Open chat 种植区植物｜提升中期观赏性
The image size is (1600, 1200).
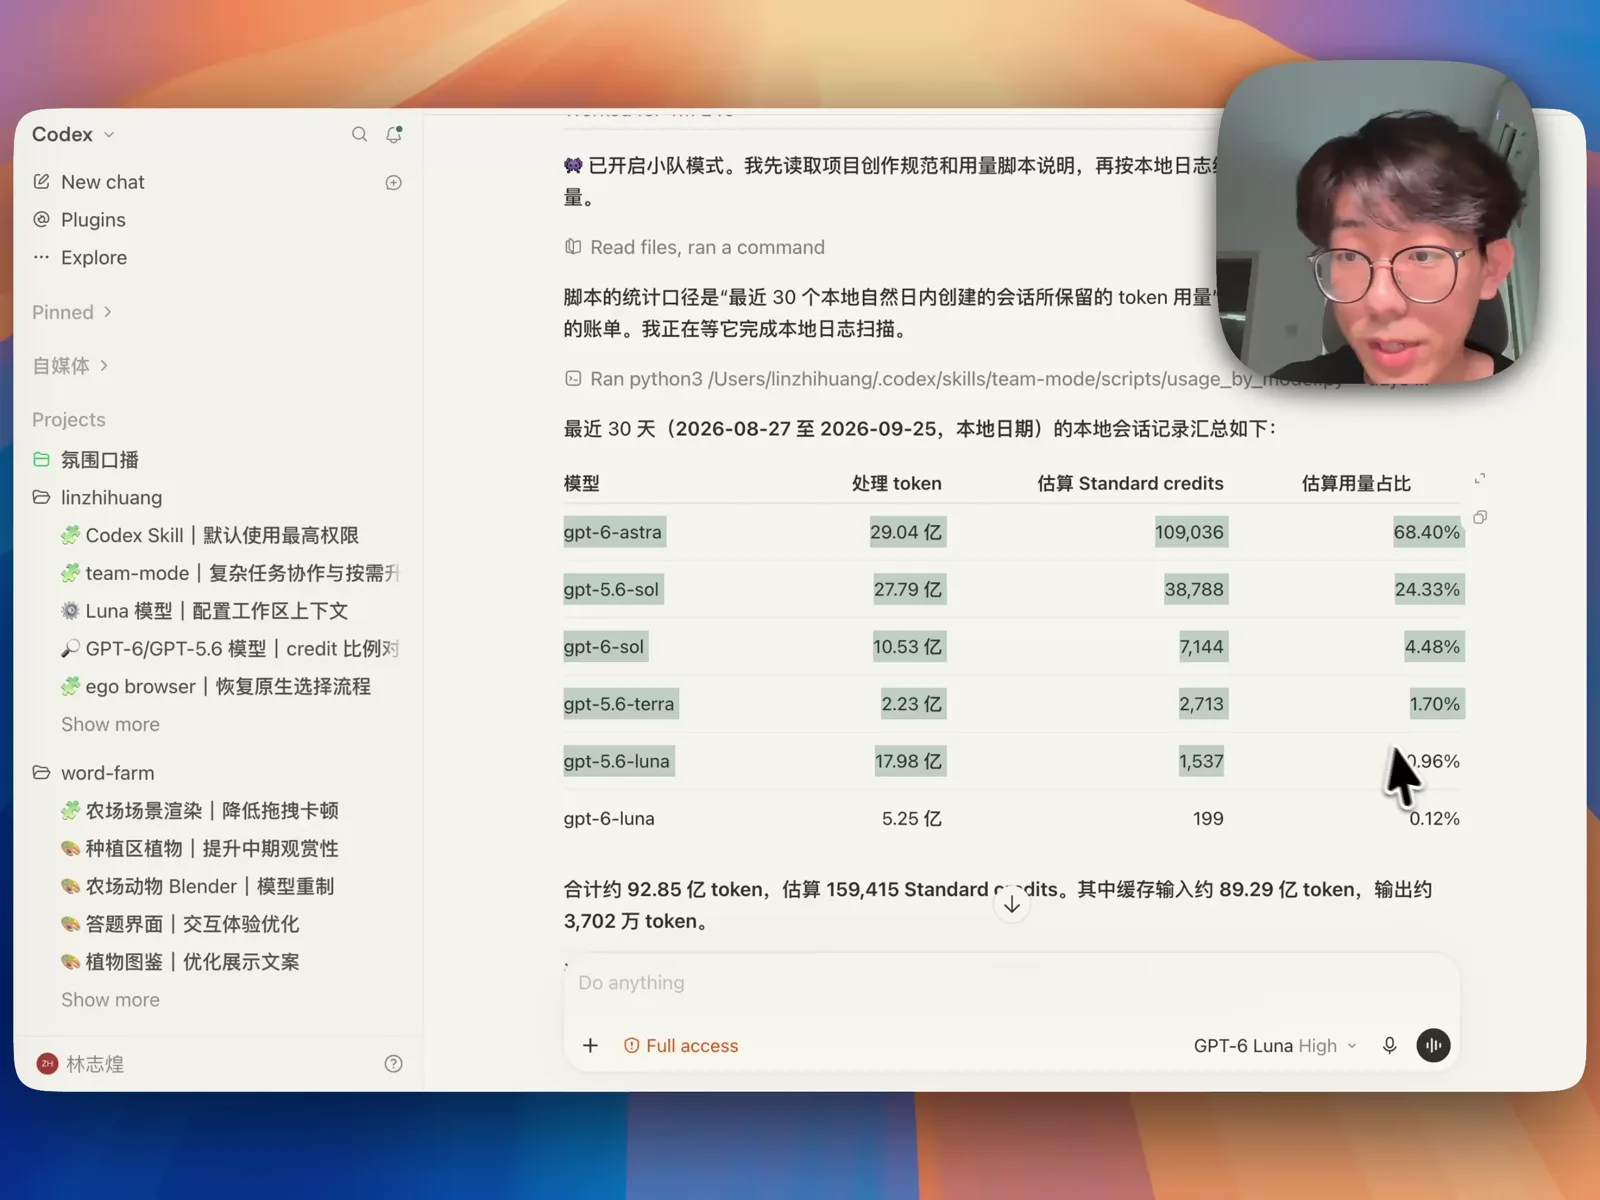pyautogui.click(x=200, y=848)
